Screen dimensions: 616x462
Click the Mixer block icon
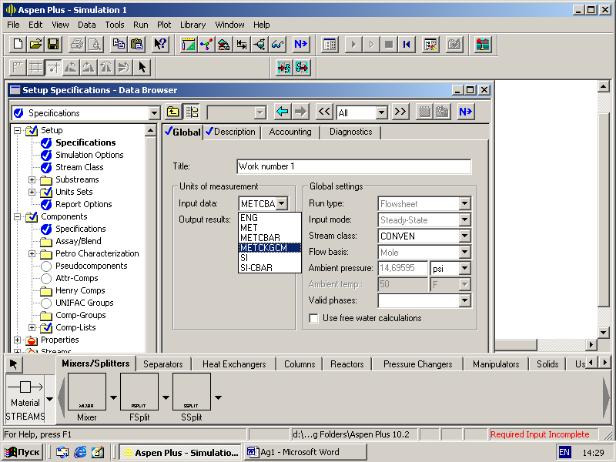tap(87, 391)
